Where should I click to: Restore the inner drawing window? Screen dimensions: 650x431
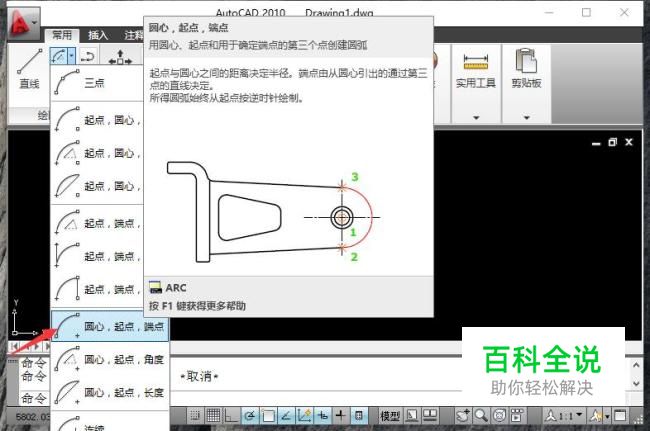(612, 142)
